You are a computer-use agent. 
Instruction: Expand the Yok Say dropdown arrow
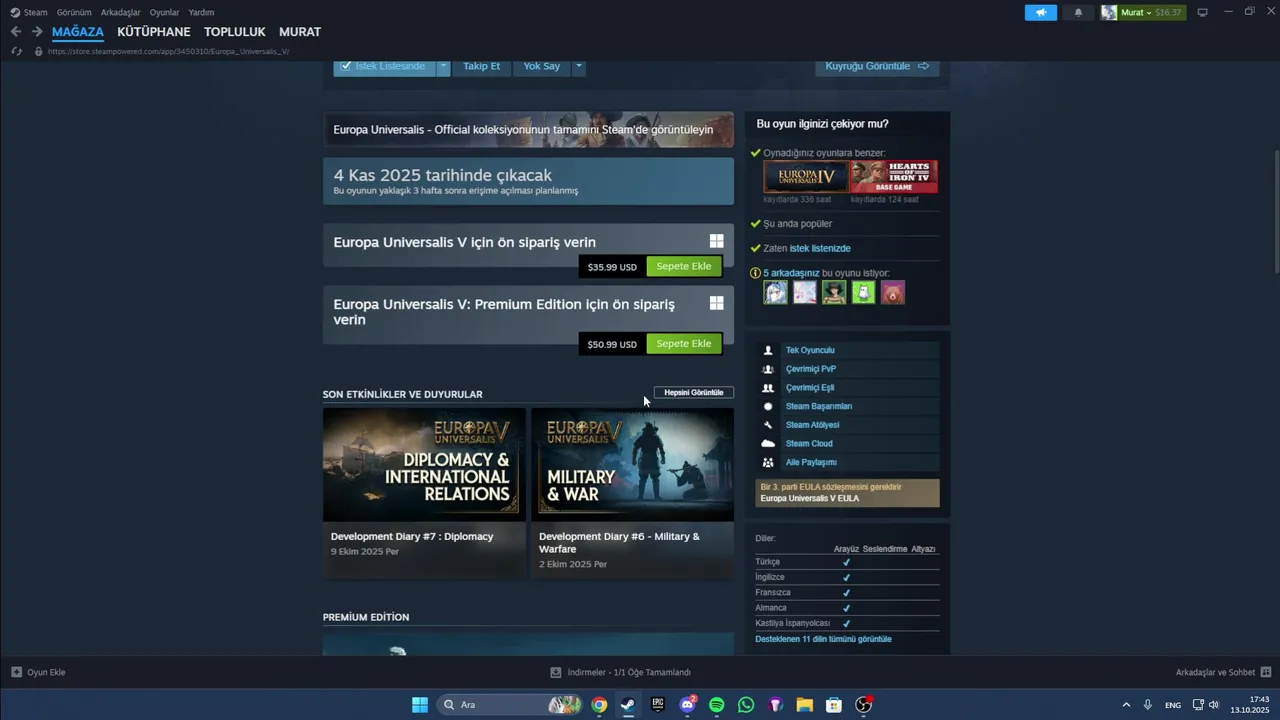[578, 66]
